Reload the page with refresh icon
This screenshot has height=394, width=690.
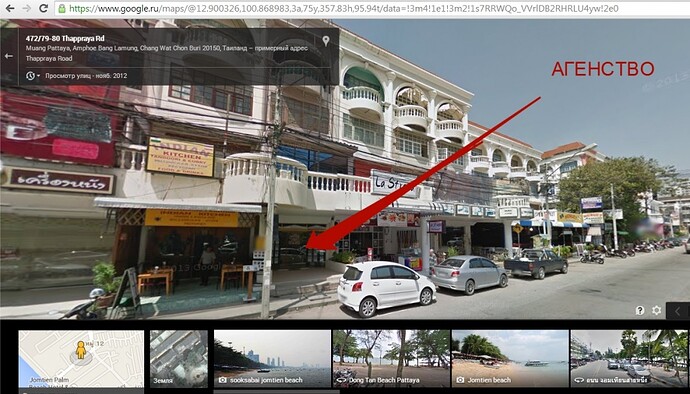coord(44,8)
